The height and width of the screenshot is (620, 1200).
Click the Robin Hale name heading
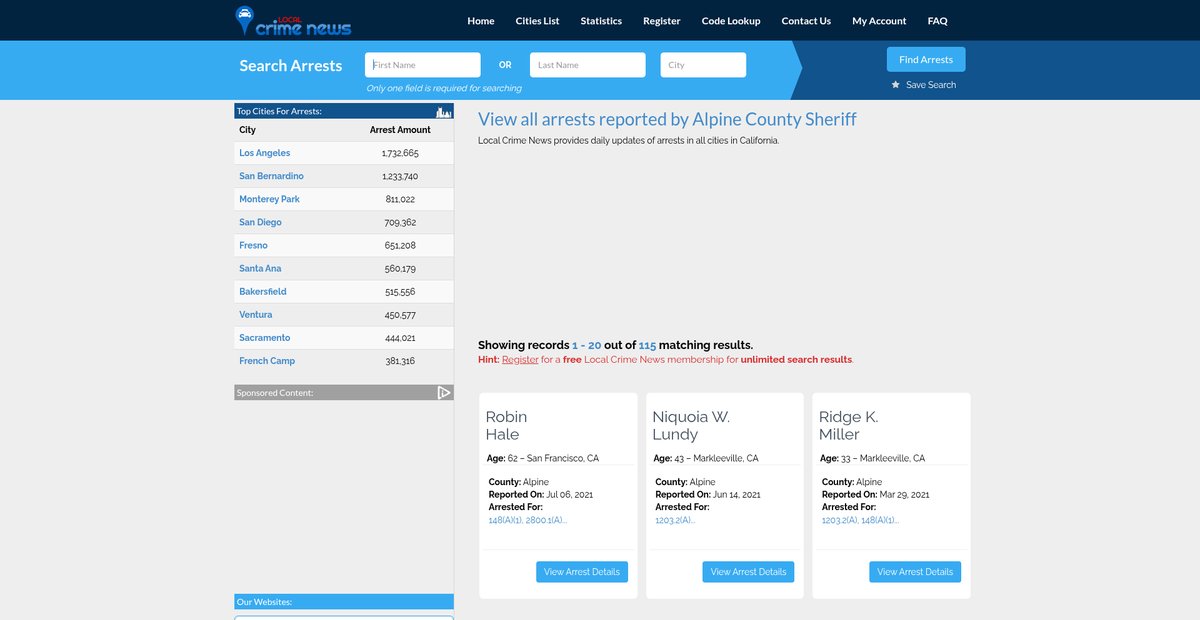click(506, 425)
